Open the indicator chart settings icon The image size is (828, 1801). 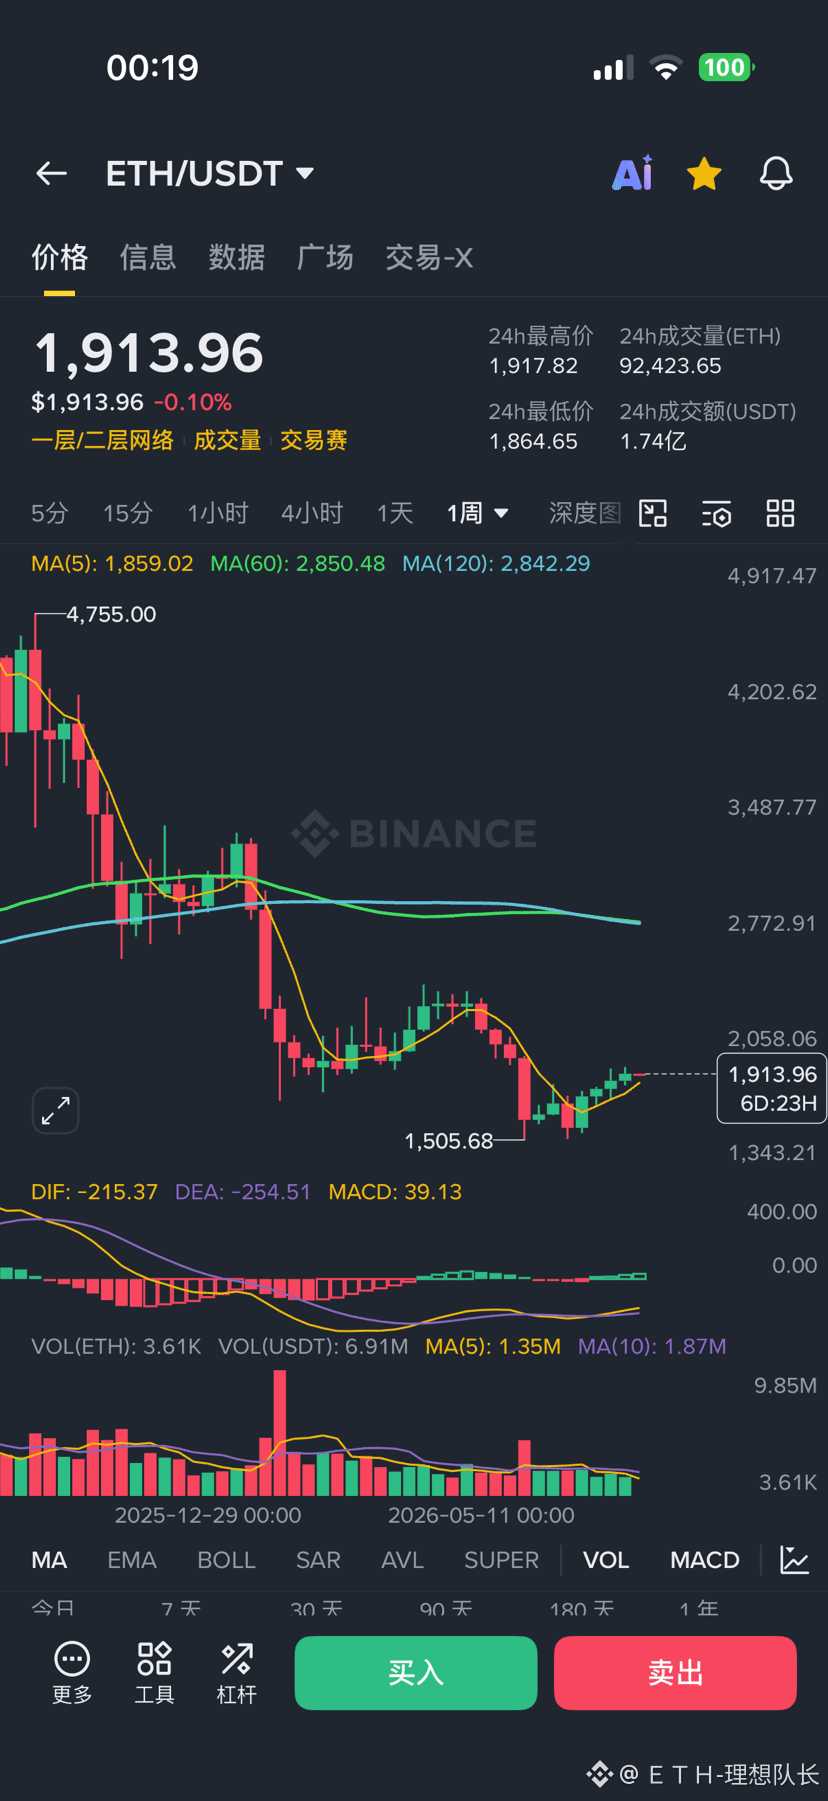point(795,1560)
